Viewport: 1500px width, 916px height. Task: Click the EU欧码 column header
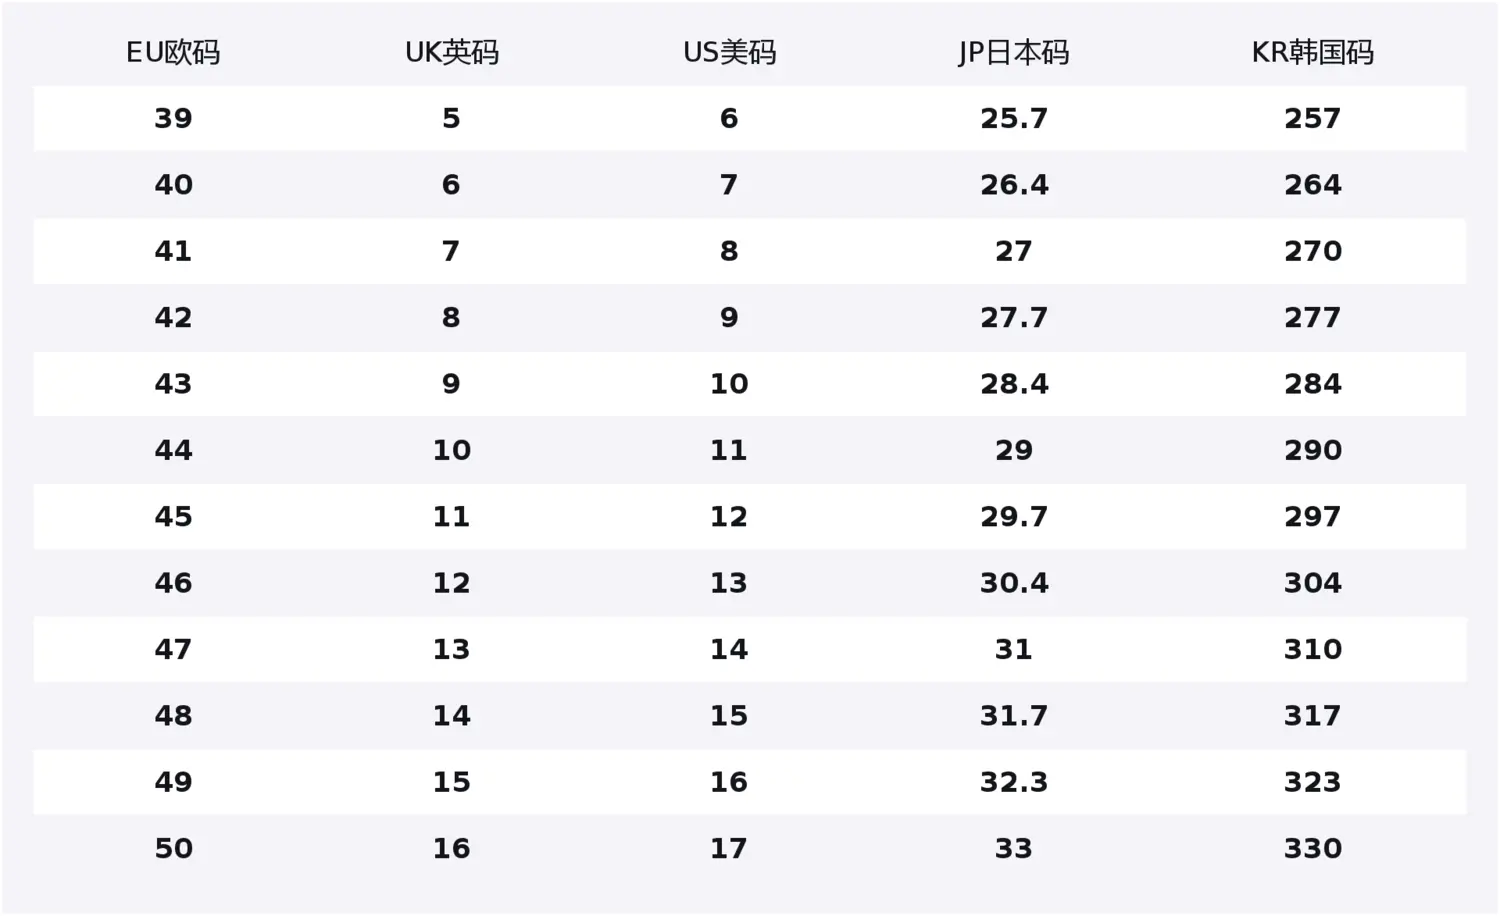[x=173, y=52]
